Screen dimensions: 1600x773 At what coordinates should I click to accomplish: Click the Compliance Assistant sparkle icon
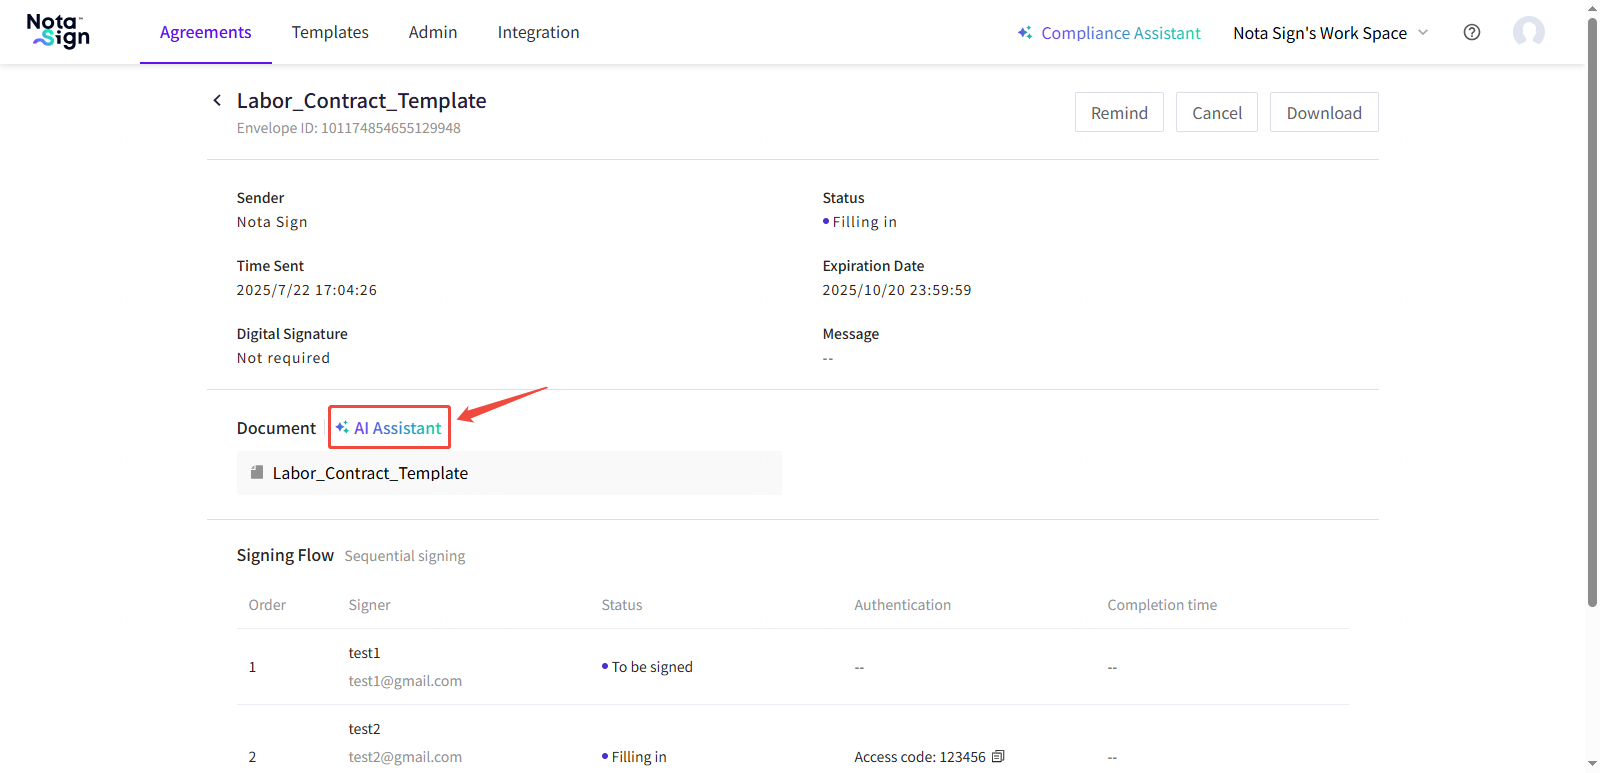point(1025,33)
